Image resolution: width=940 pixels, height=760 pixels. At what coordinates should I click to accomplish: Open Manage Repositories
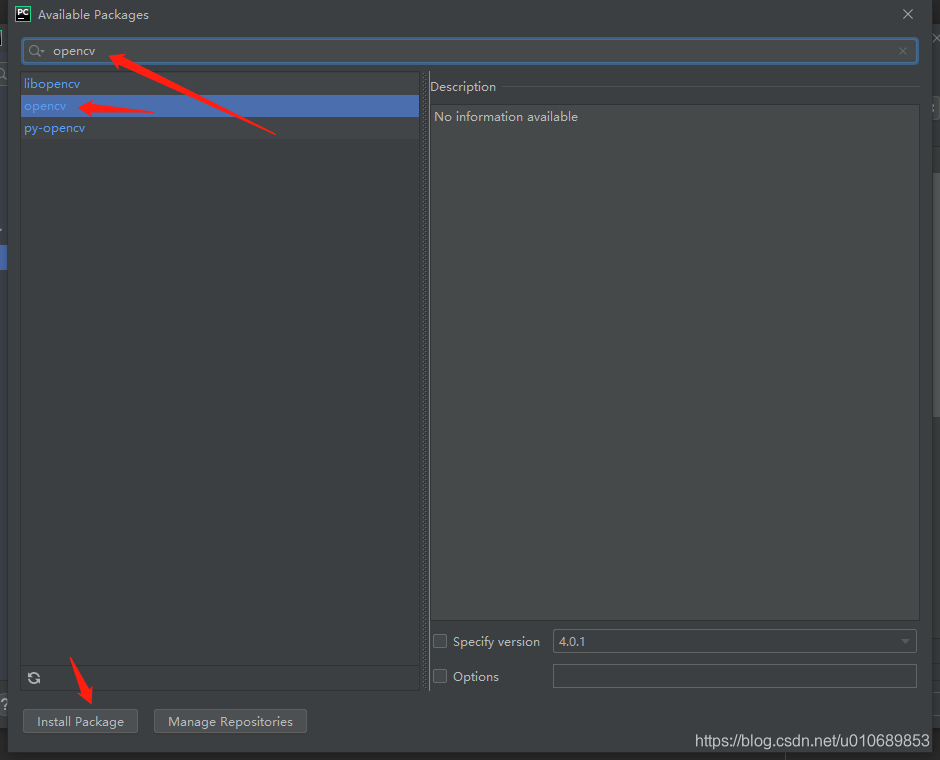click(230, 720)
